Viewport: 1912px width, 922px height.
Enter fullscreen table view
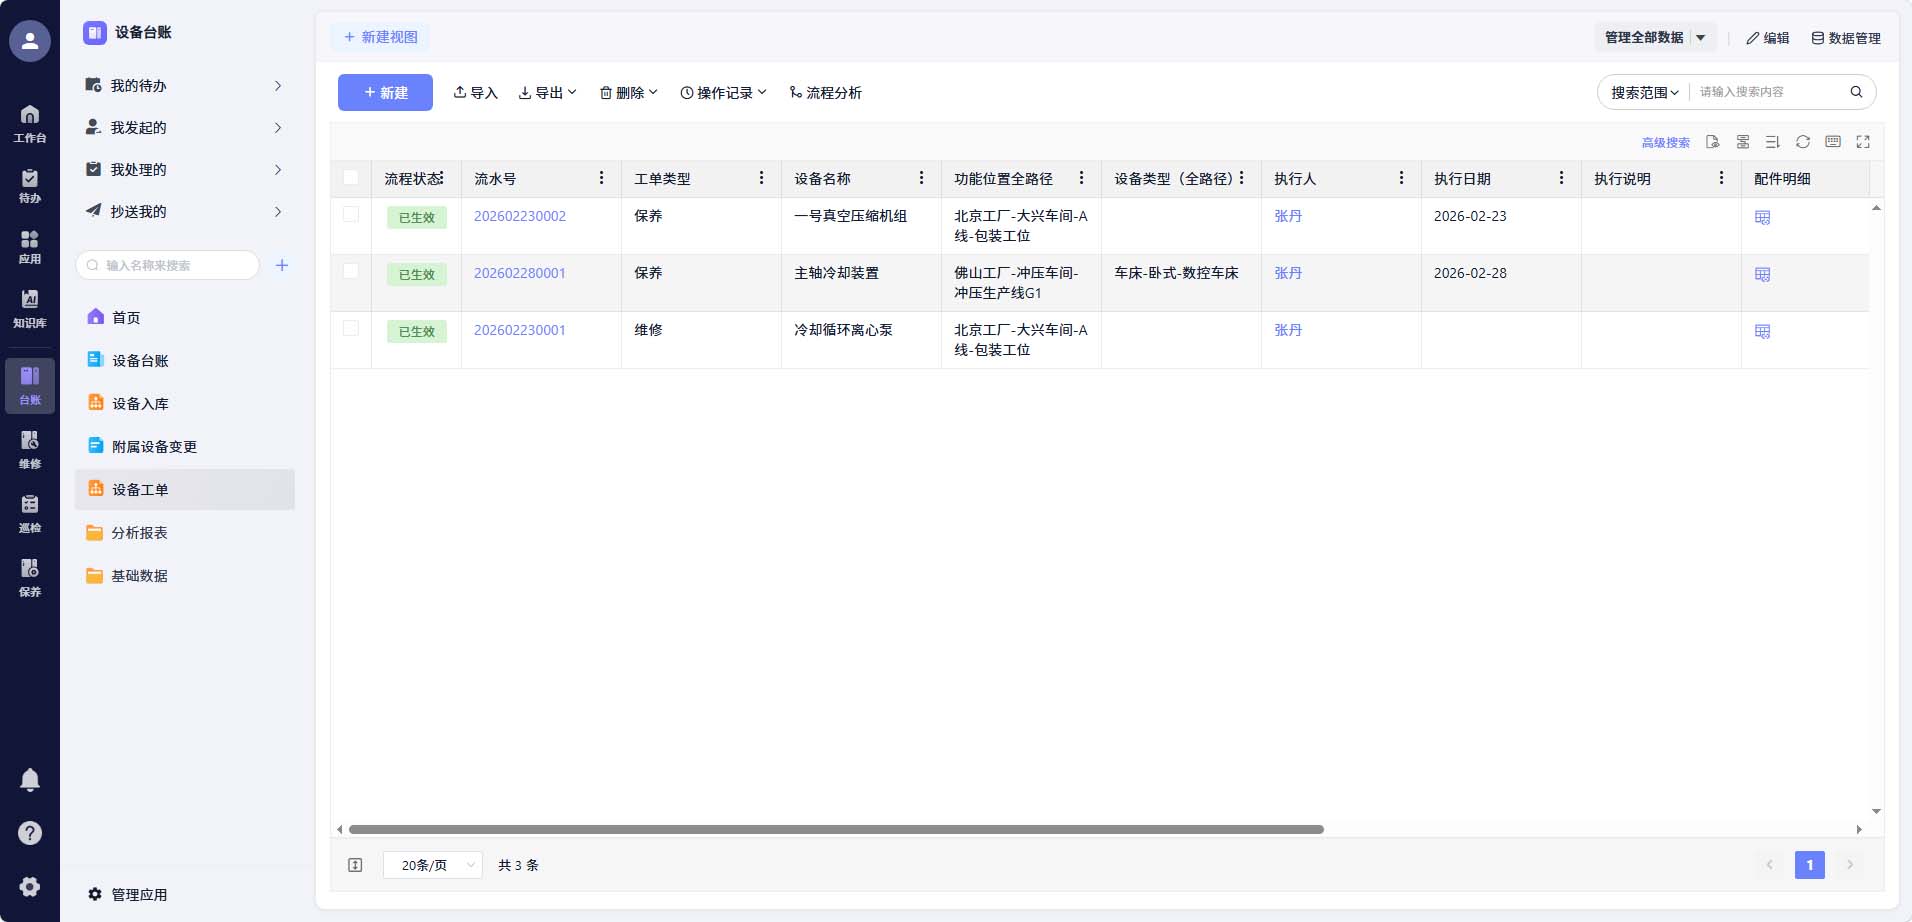(1863, 142)
